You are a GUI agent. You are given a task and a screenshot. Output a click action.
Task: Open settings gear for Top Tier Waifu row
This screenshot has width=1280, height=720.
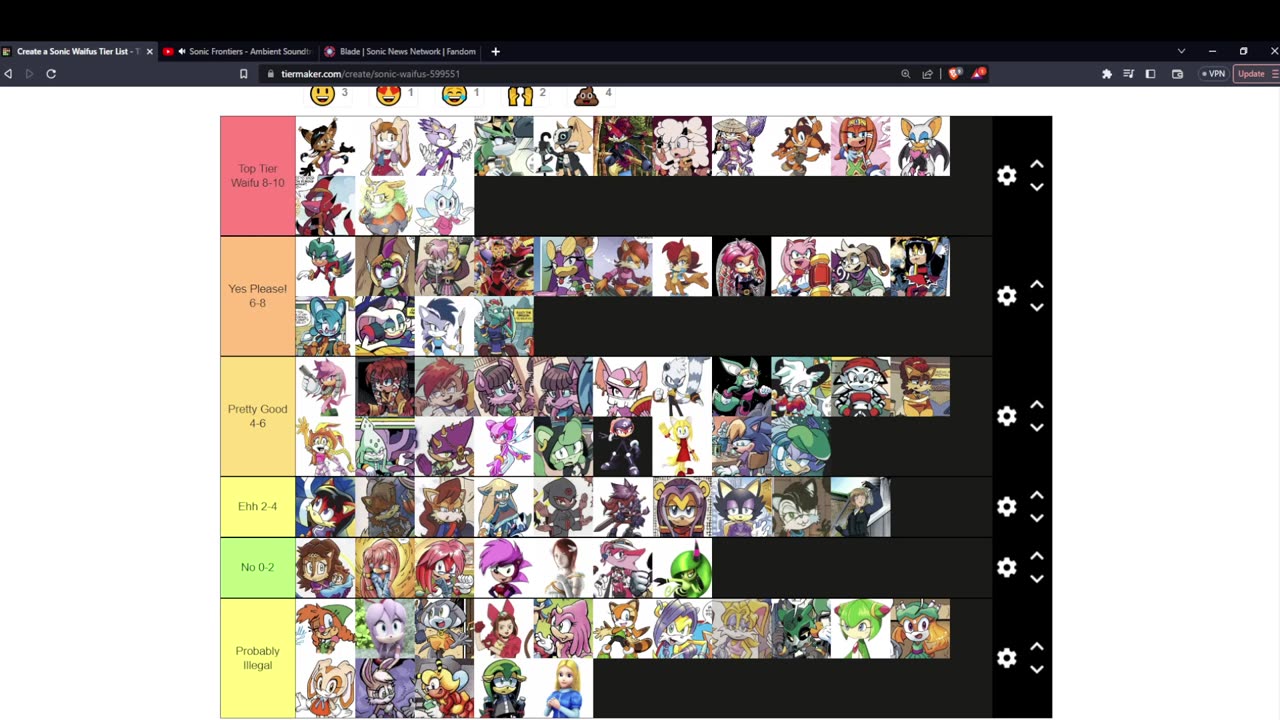click(1006, 176)
